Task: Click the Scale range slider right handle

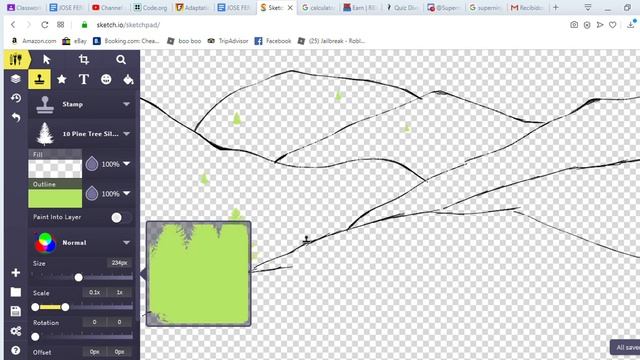Action: (65, 307)
